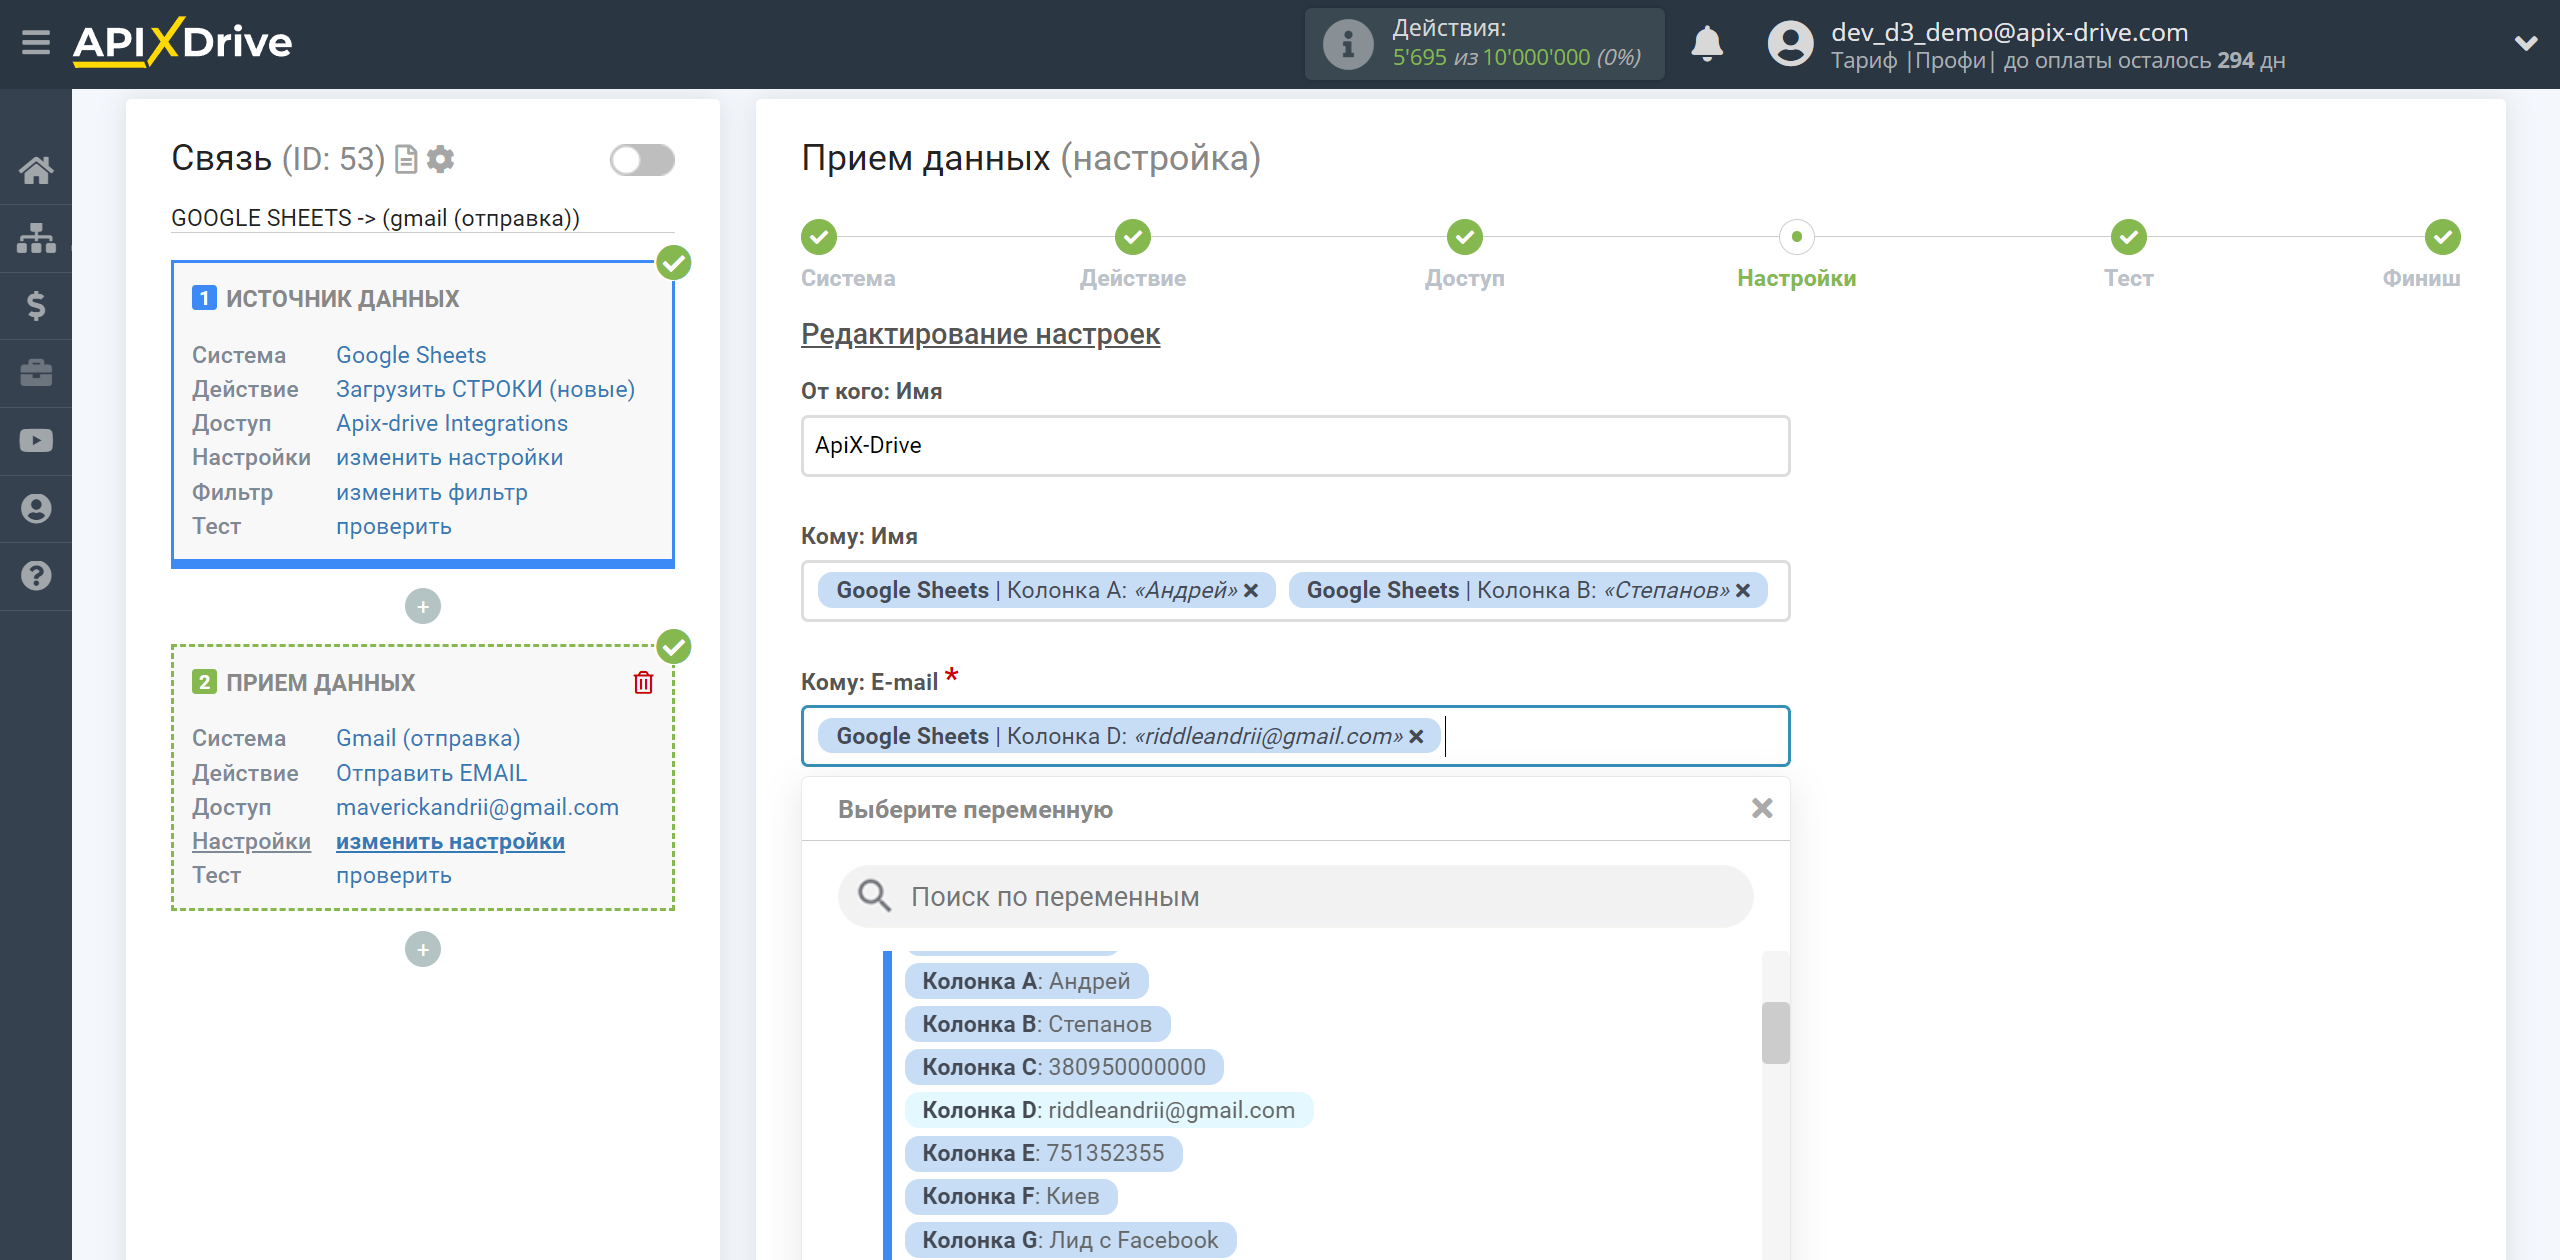This screenshot has width=2560, height=1260.
Task: Click ИСТОЧНИК ДАННЫХ block header
Action: point(342,298)
